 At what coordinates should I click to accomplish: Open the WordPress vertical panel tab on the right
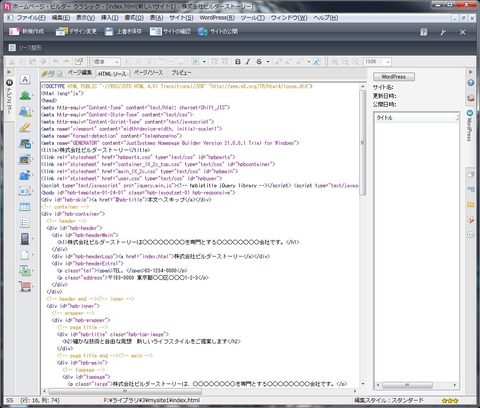[470, 125]
